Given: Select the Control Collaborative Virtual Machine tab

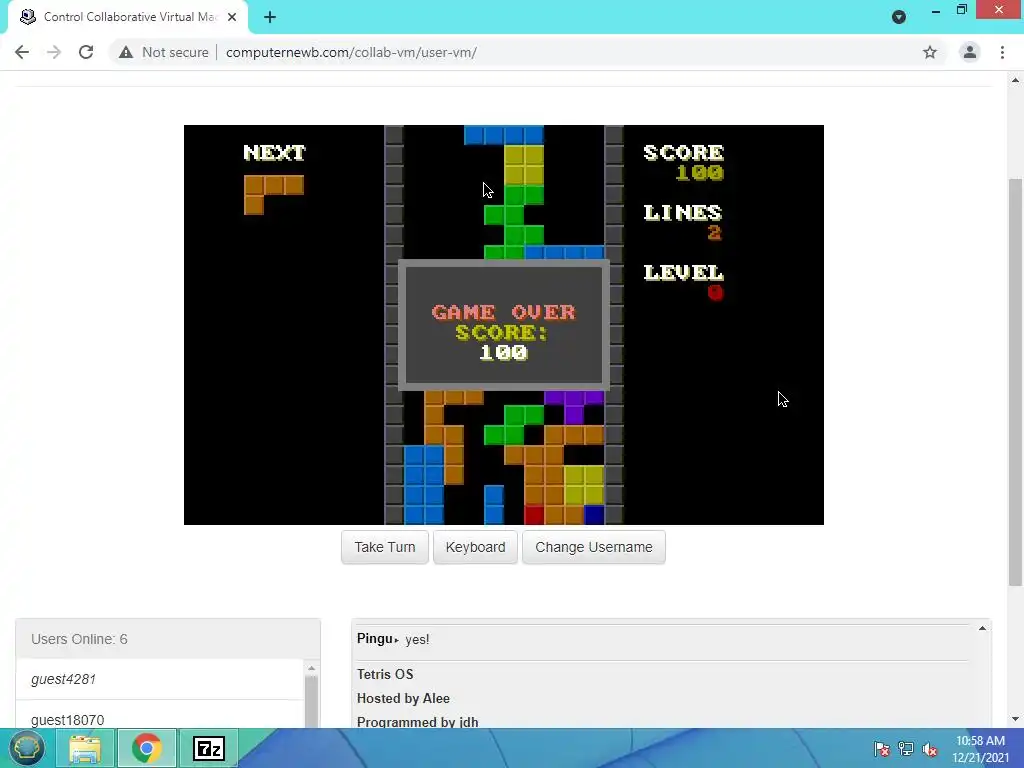Looking at the screenshot, I should click(128, 17).
